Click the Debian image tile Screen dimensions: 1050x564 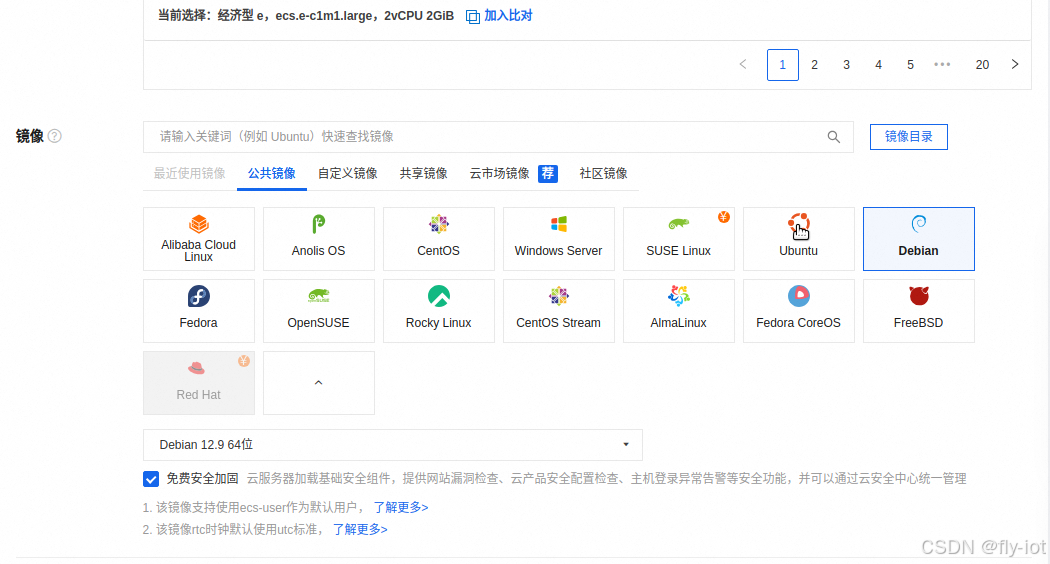point(918,239)
